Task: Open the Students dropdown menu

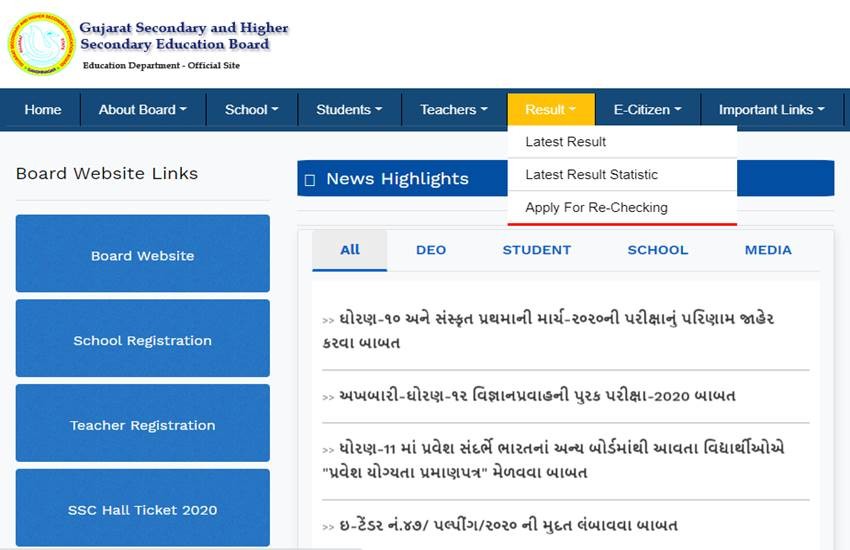Action: pos(349,110)
